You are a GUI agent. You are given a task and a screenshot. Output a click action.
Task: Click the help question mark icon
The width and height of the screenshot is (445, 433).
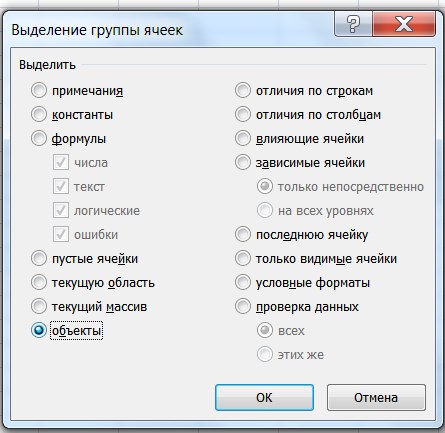click(353, 24)
